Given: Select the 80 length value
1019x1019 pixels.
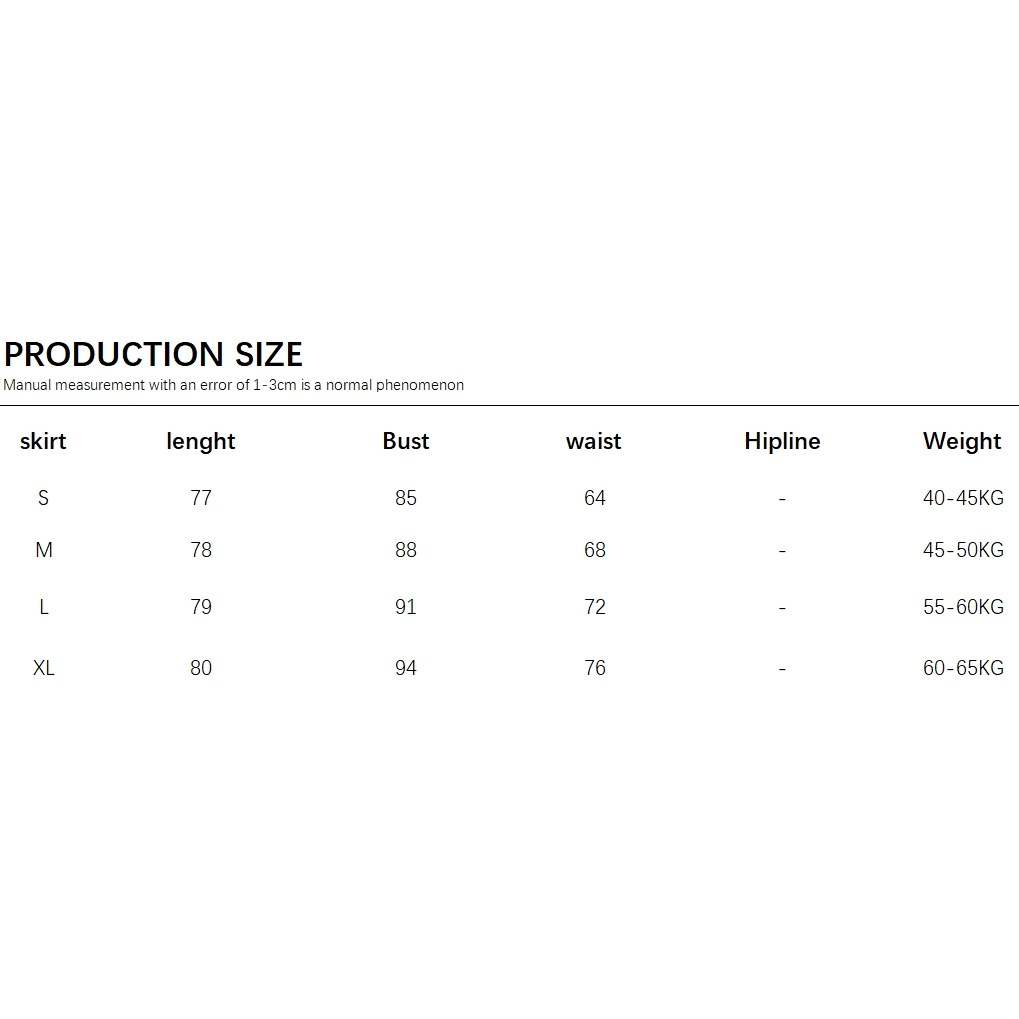Looking at the screenshot, I should click(201, 668).
